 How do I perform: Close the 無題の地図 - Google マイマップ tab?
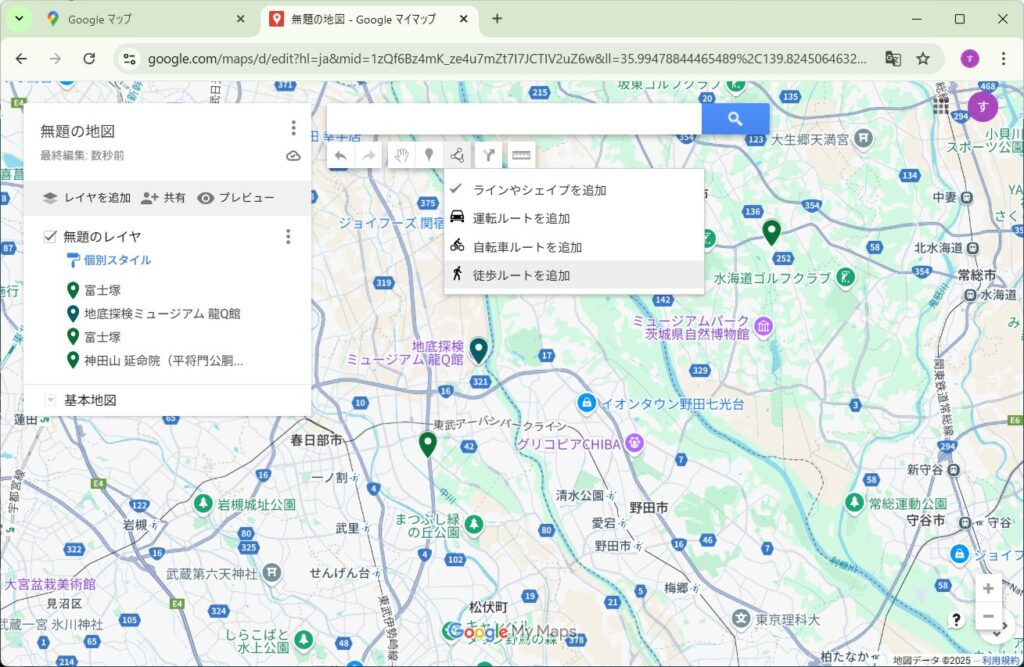pos(464,19)
